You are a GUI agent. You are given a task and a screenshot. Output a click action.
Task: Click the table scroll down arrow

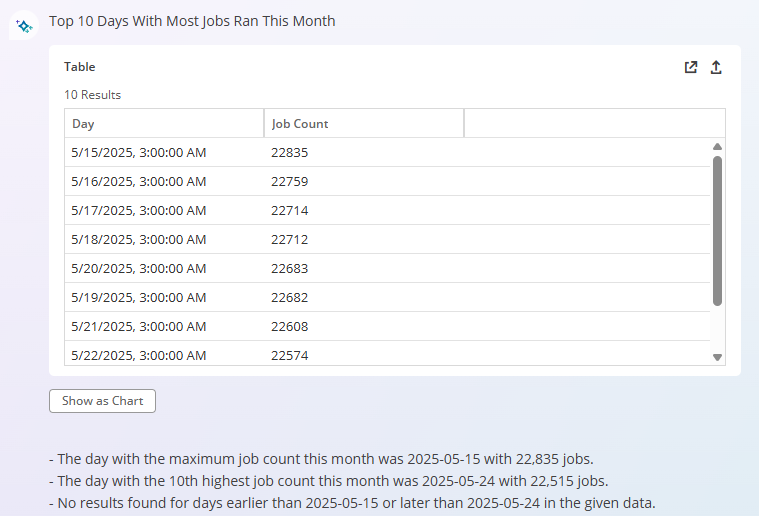pos(717,357)
